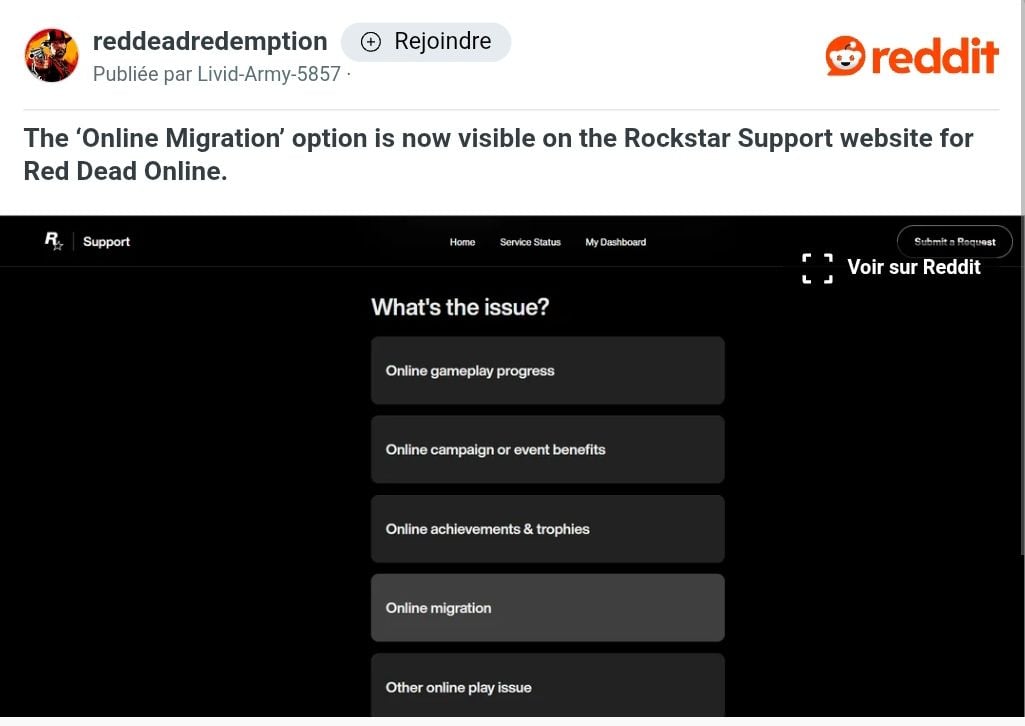The width and height of the screenshot is (1025, 726).
Task: Click the Support label beside logo
Action: (107, 242)
